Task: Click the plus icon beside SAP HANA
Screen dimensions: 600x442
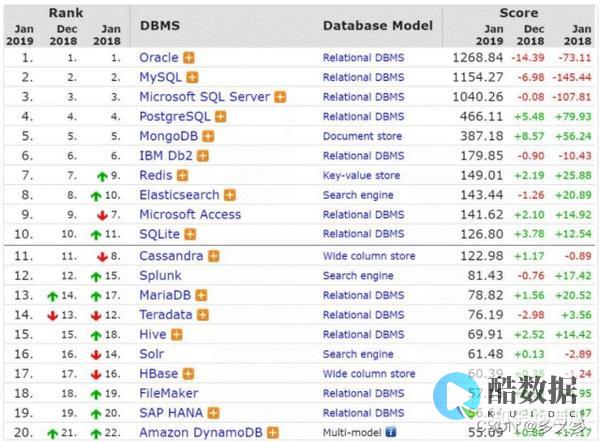Action: point(214,413)
